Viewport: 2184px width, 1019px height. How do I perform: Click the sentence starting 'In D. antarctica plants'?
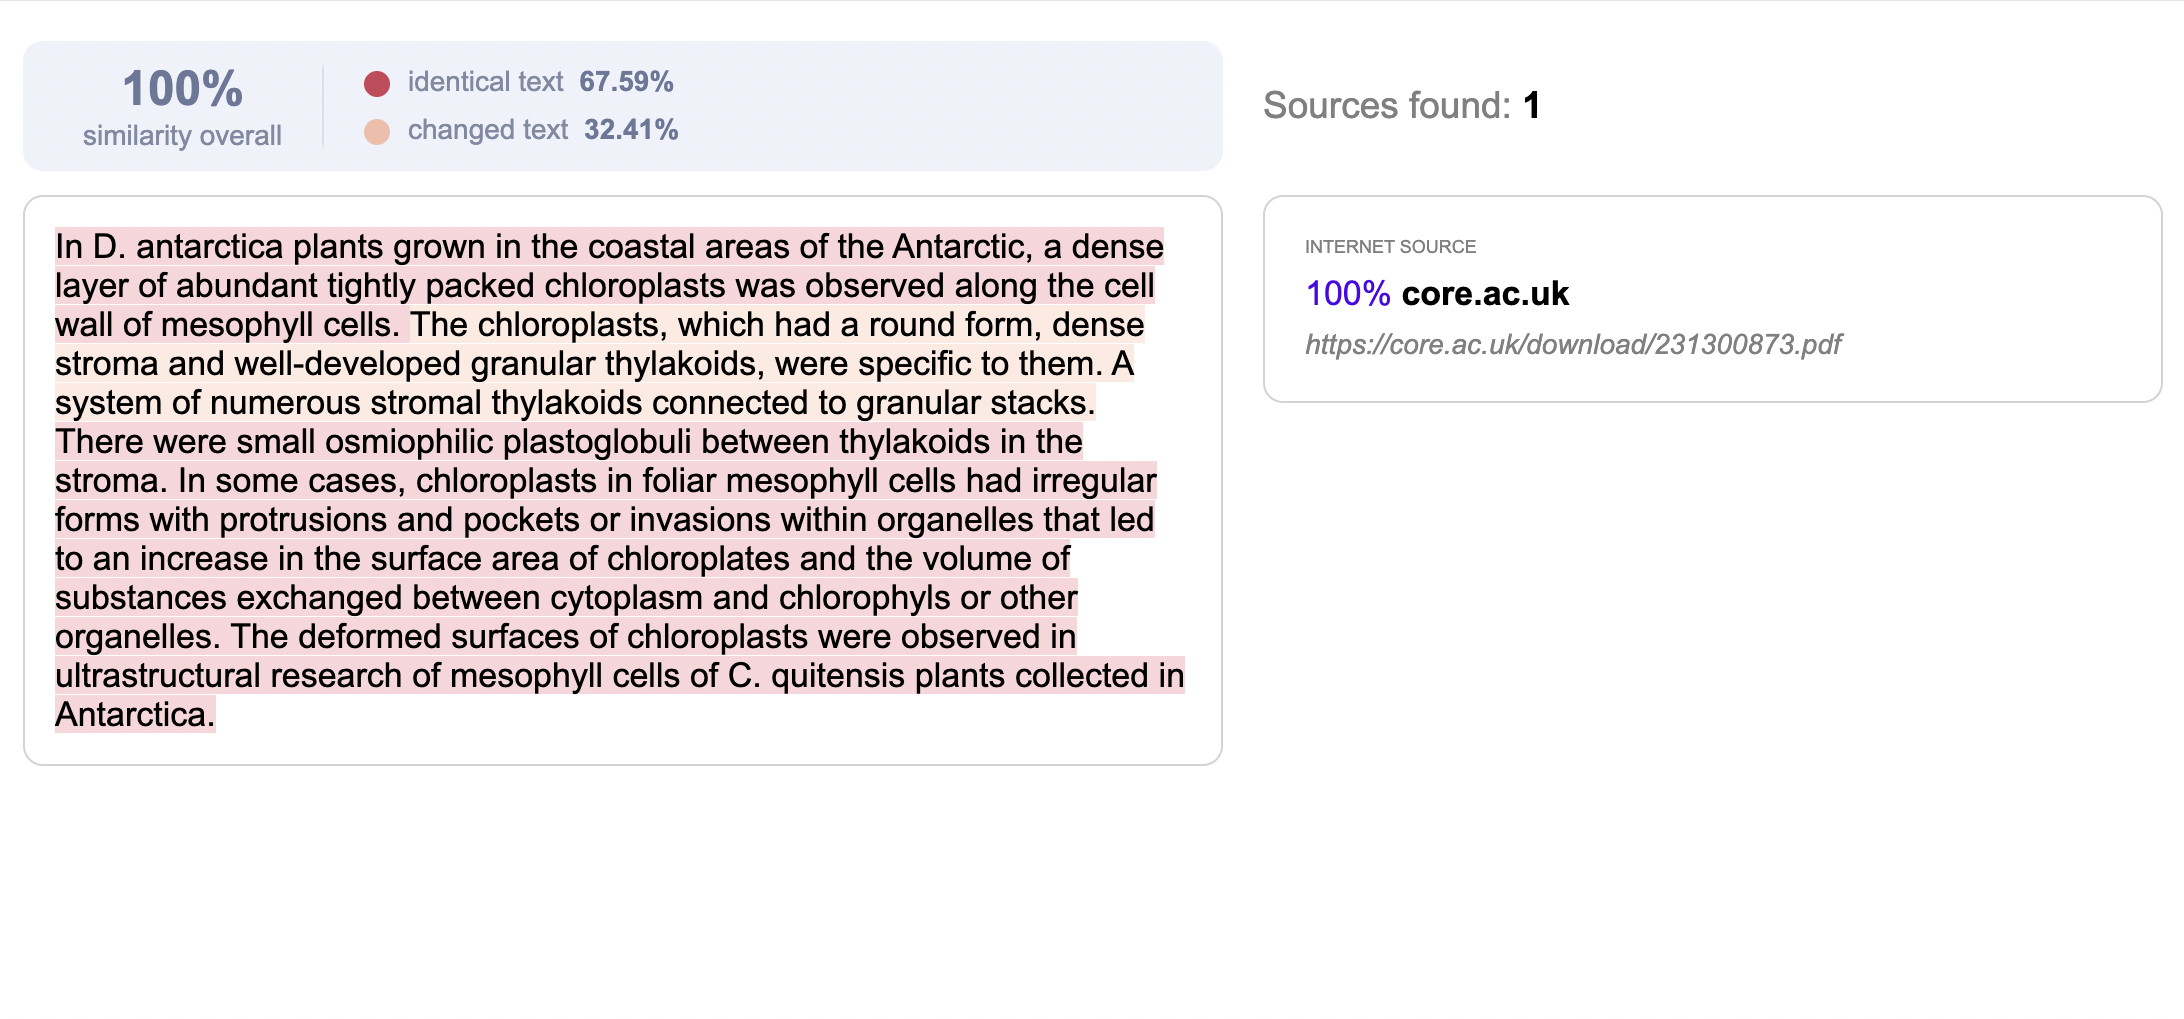point(609,285)
